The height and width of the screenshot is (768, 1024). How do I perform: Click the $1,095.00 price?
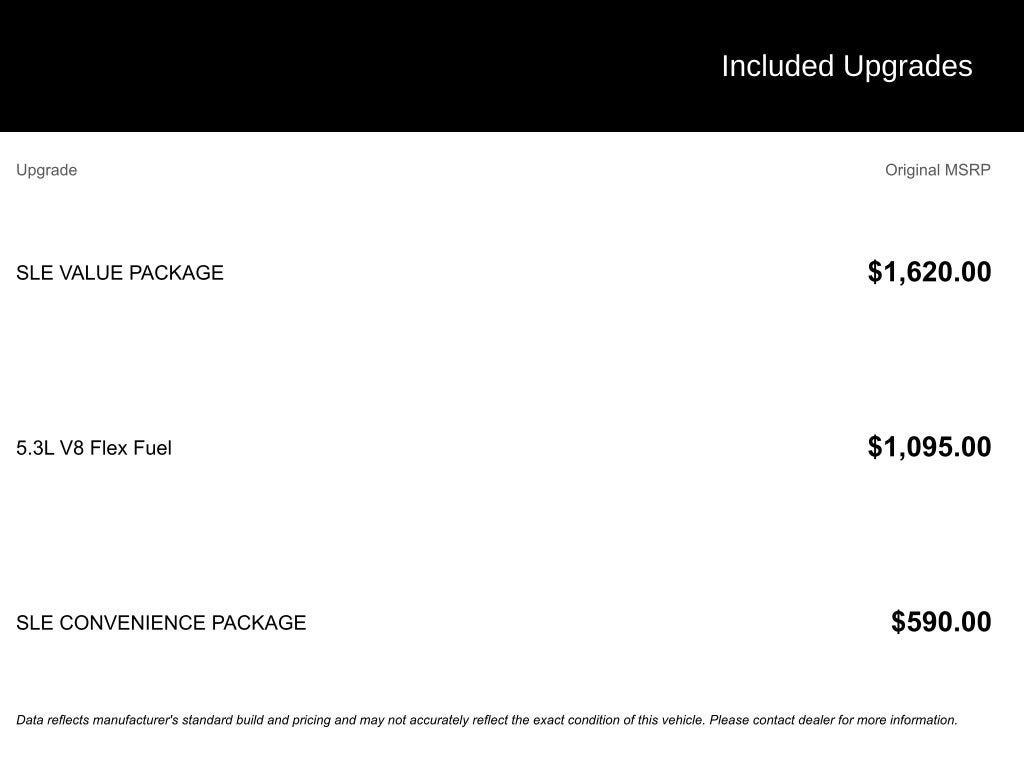point(929,447)
